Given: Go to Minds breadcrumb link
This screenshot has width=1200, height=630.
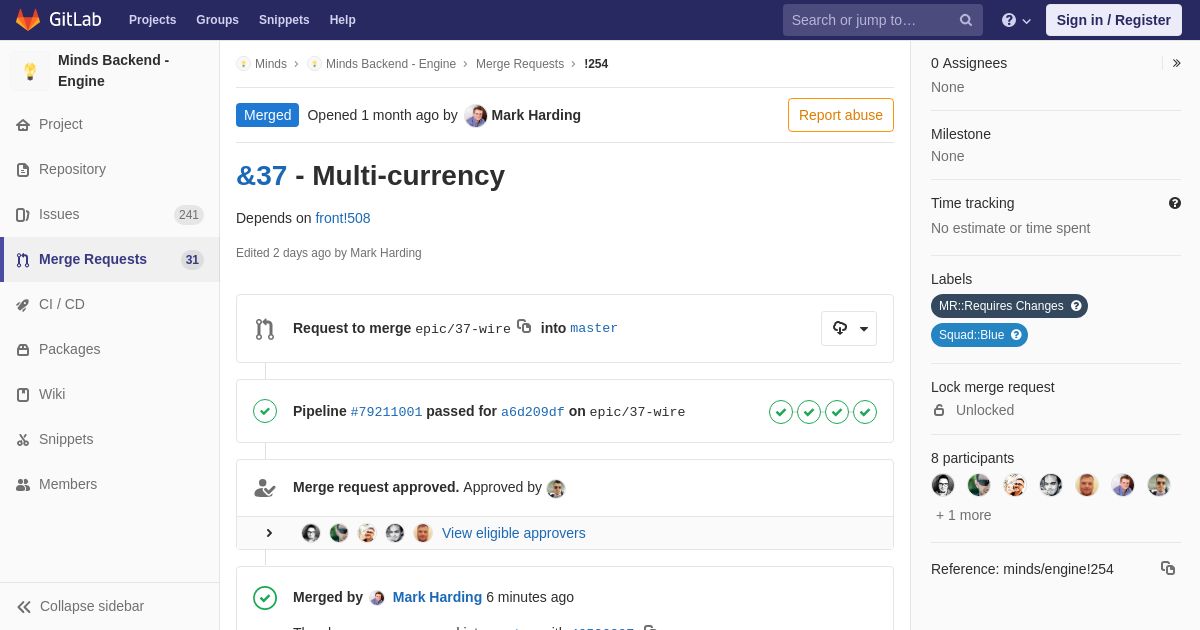Looking at the screenshot, I should (x=270, y=64).
